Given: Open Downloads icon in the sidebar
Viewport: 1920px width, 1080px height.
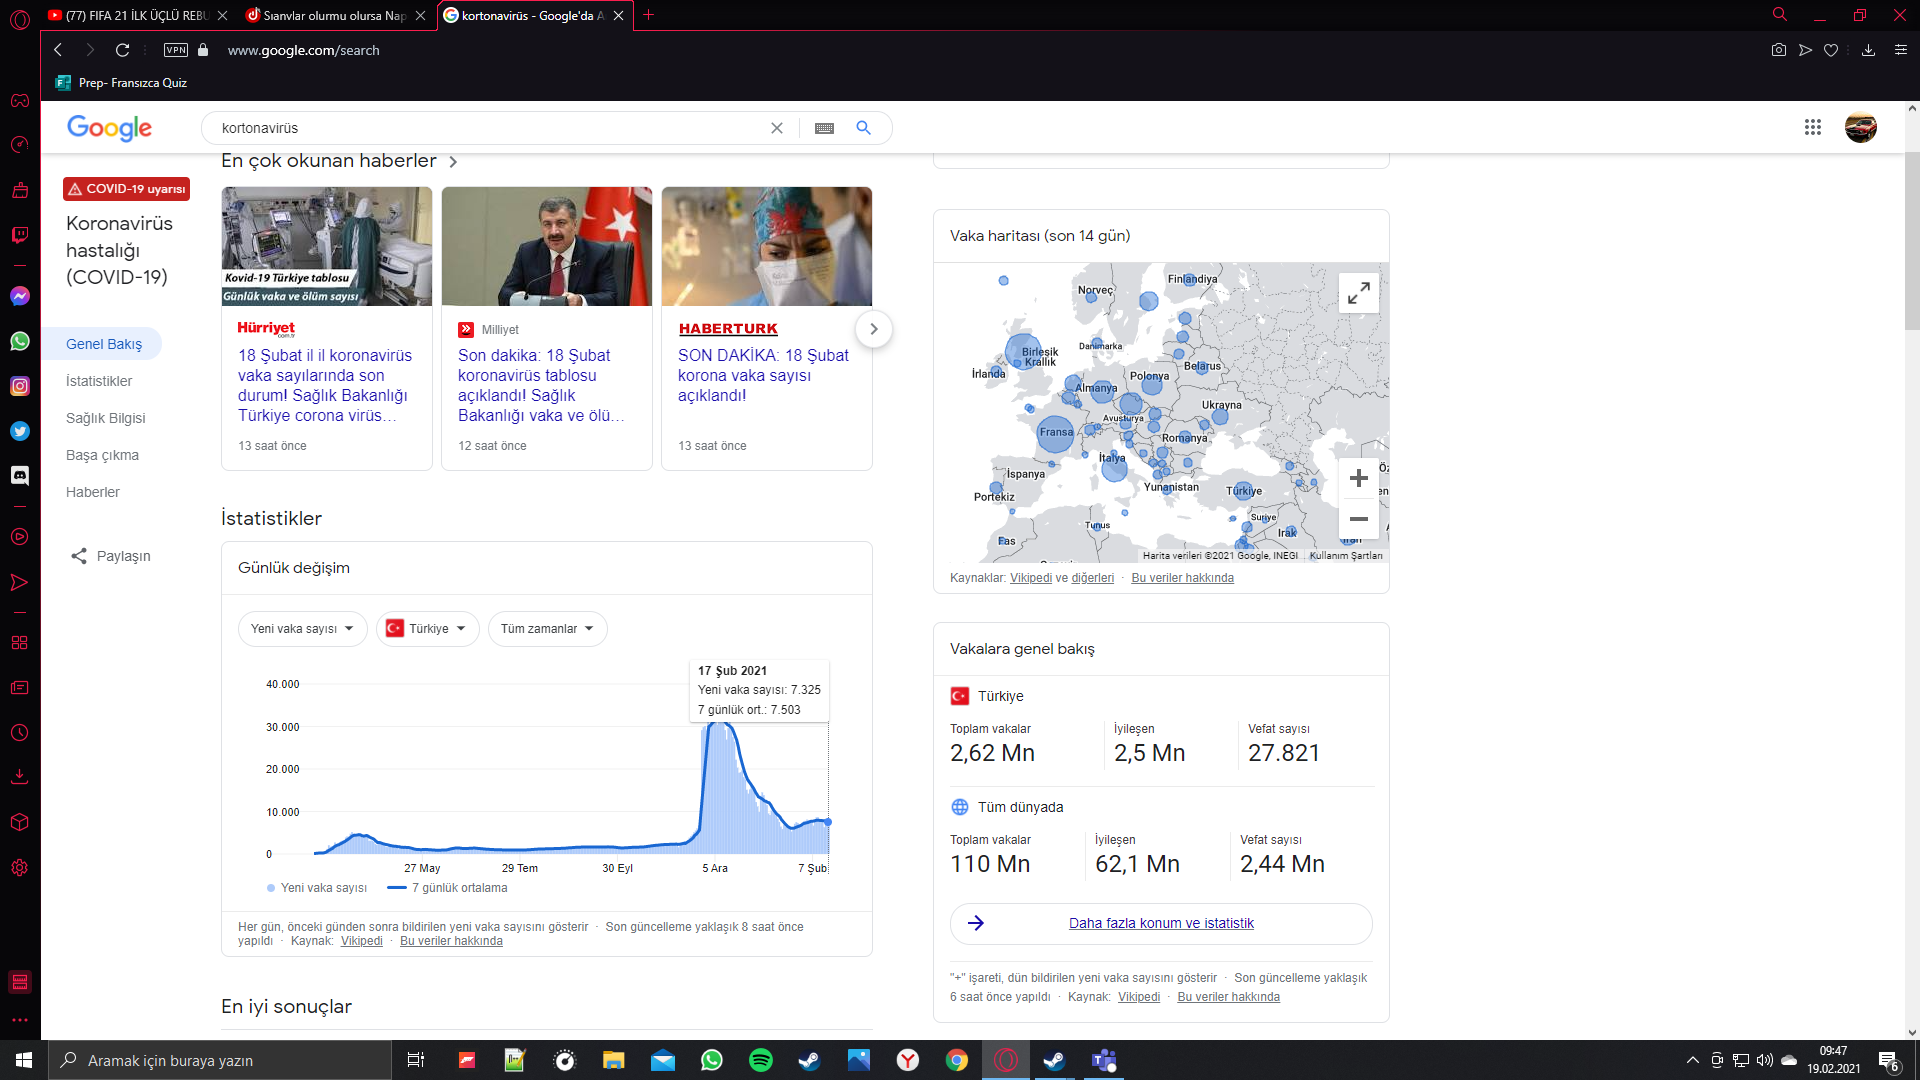Looking at the screenshot, I should coord(20,777).
